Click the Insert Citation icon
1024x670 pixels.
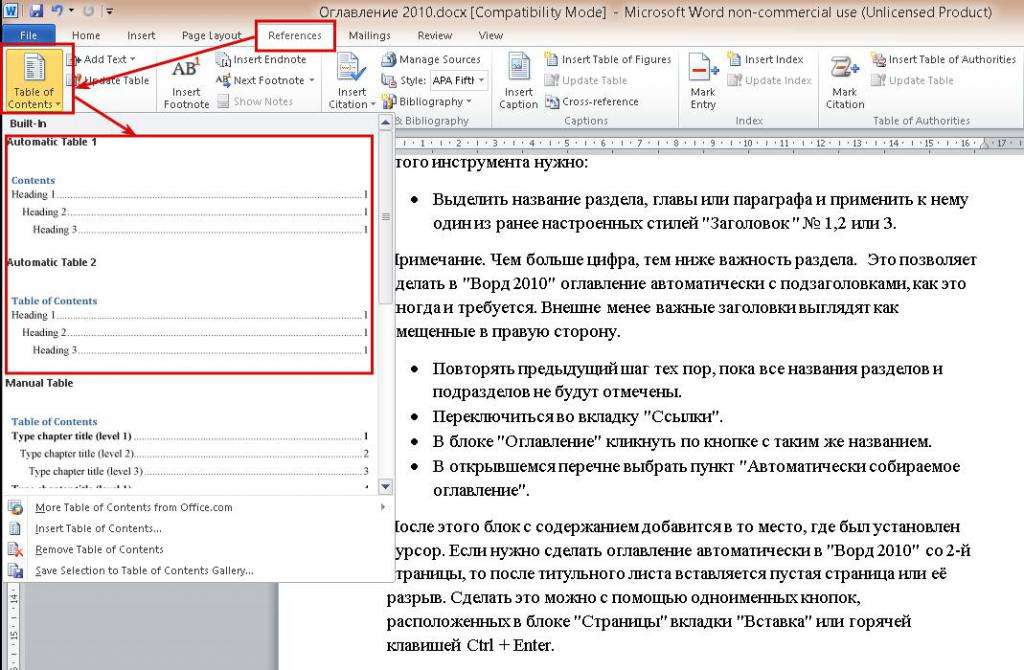(x=351, y=69)
